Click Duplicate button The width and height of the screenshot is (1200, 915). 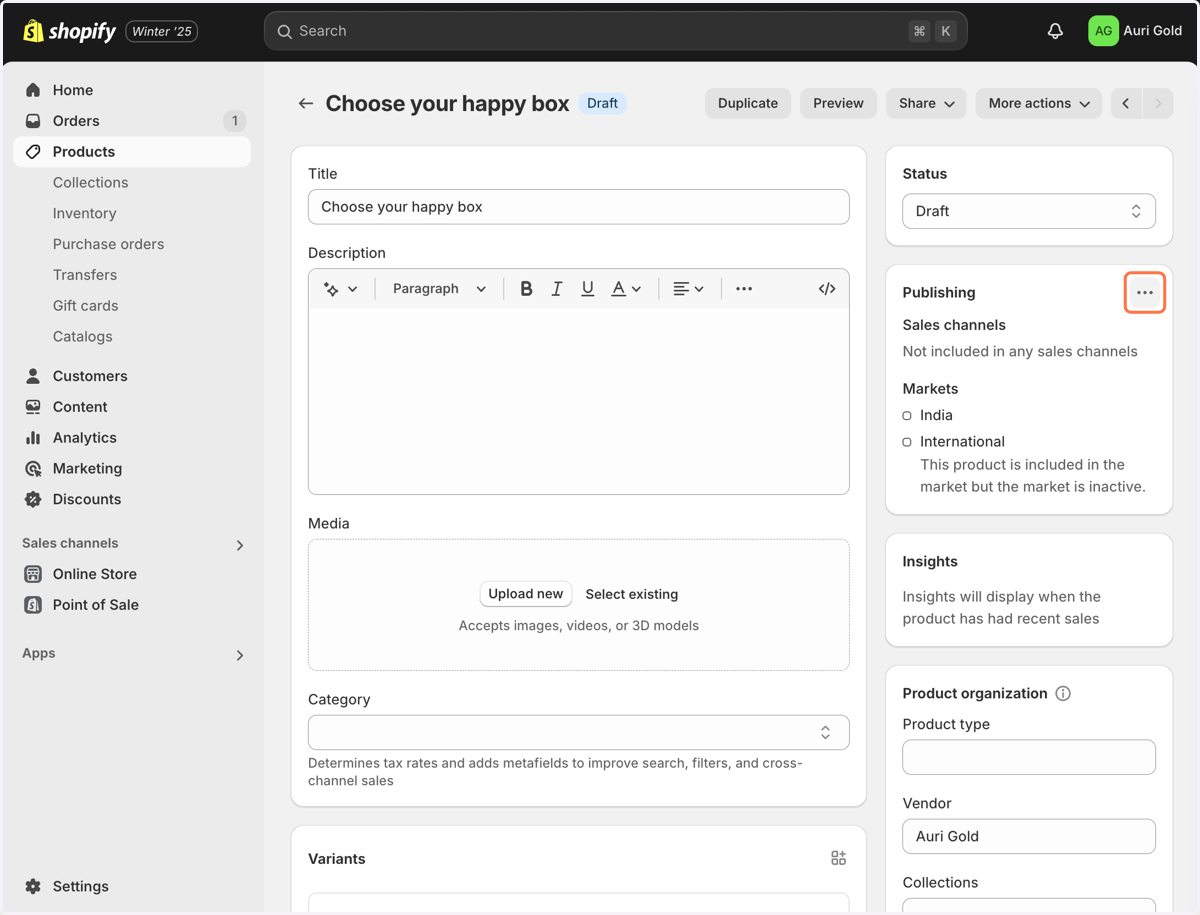(x=748, y=103)
